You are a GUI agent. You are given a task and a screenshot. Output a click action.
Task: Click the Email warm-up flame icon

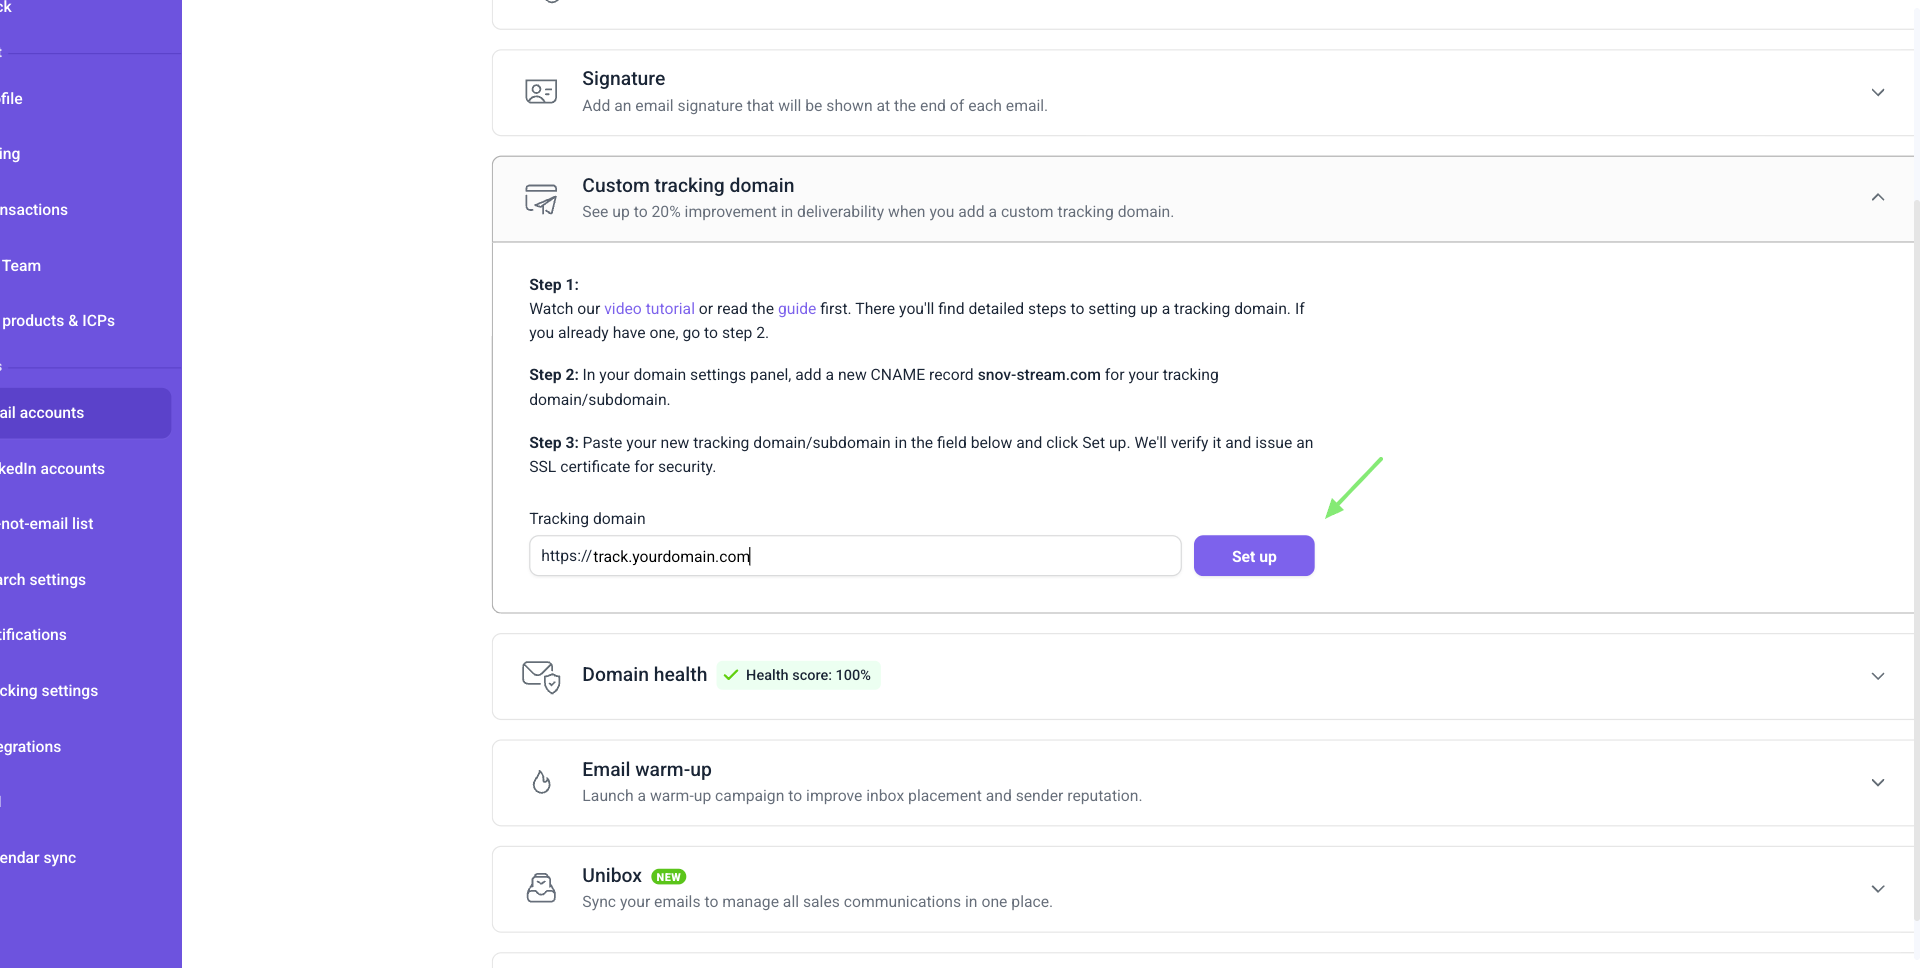point(541,782)
